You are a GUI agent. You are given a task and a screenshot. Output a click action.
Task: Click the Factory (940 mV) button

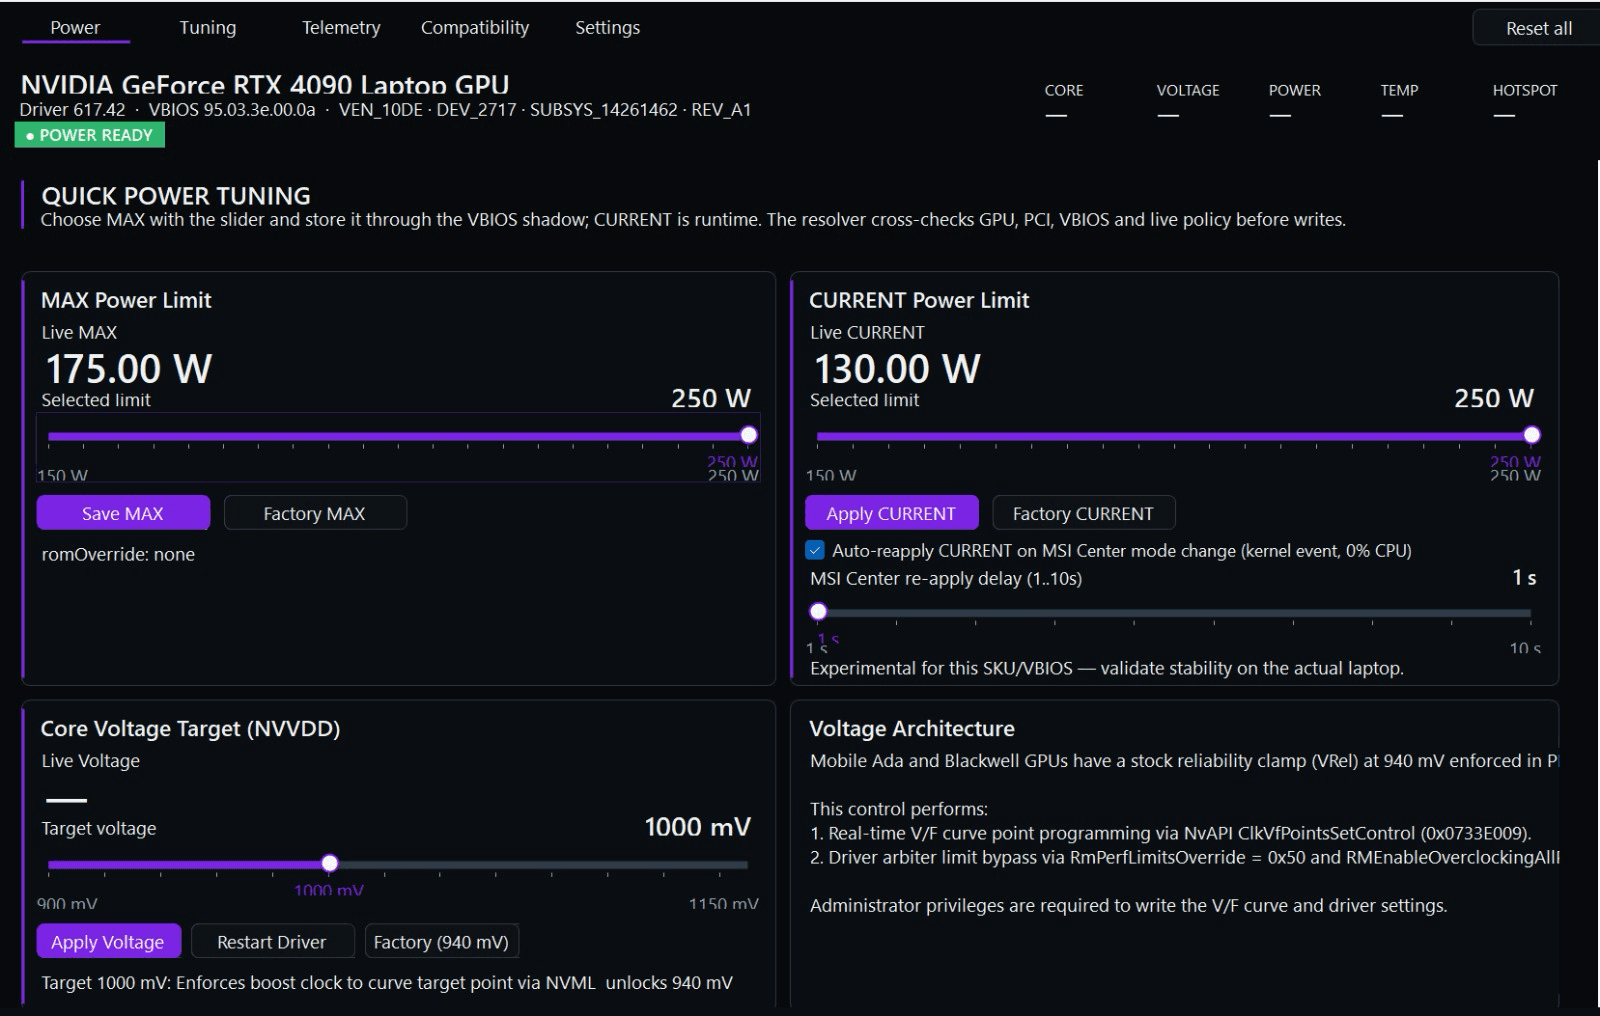441,942
